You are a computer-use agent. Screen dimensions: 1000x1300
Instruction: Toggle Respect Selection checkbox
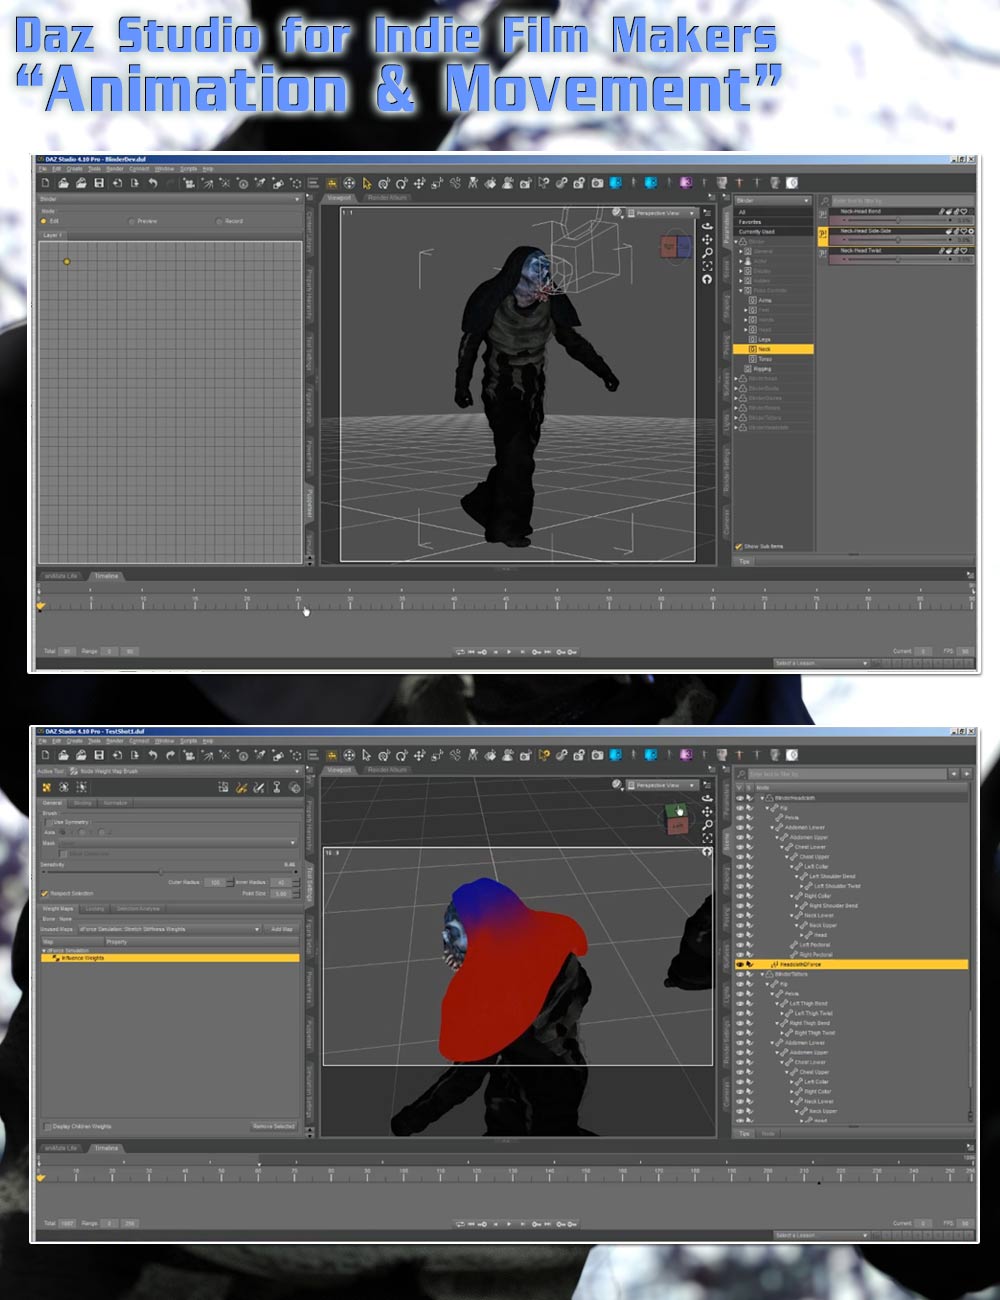(x=45, y=893)
